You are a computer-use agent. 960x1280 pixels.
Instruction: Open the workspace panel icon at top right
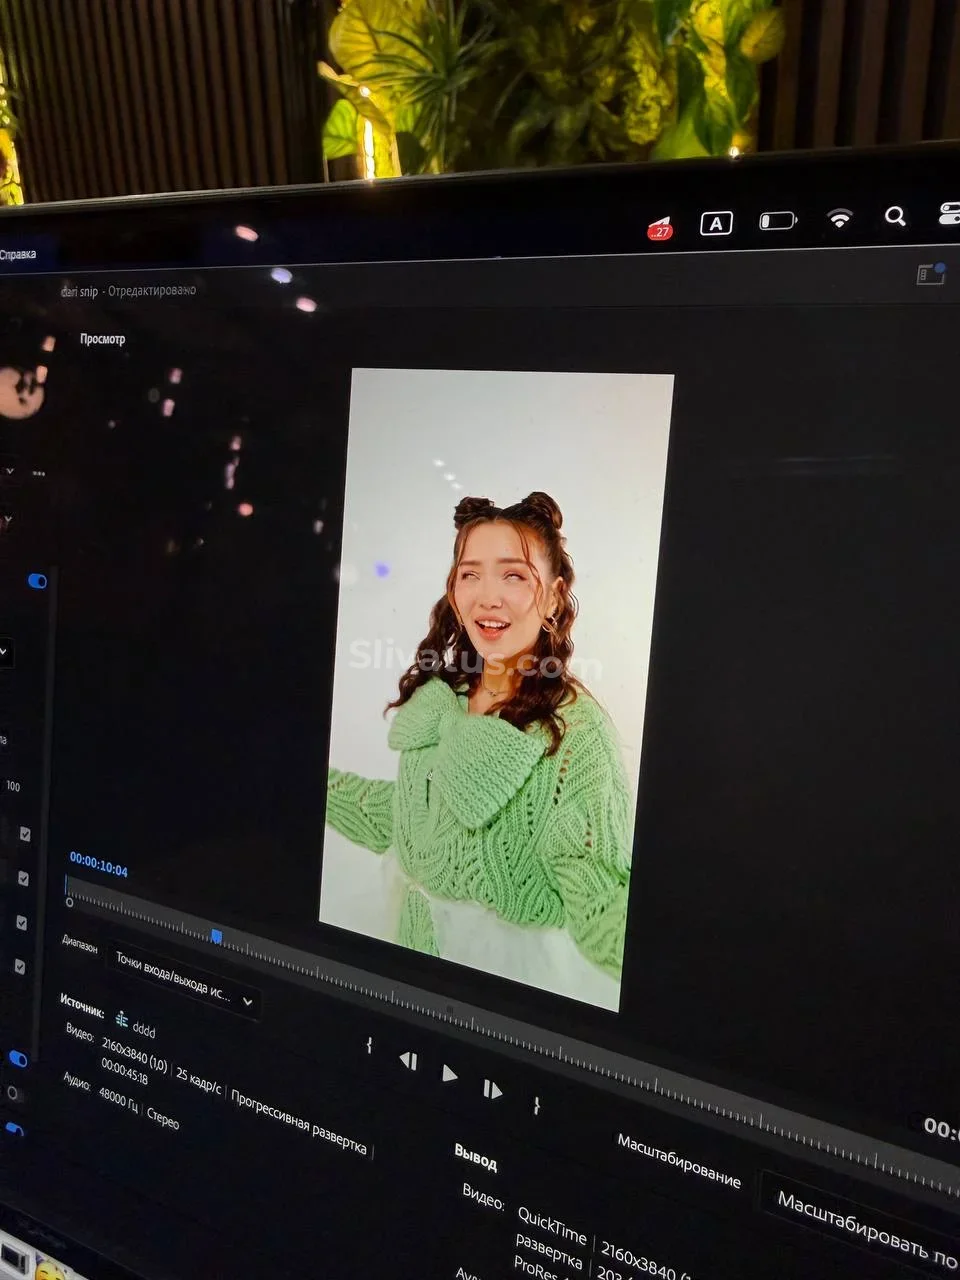click(x=931, y=274)
